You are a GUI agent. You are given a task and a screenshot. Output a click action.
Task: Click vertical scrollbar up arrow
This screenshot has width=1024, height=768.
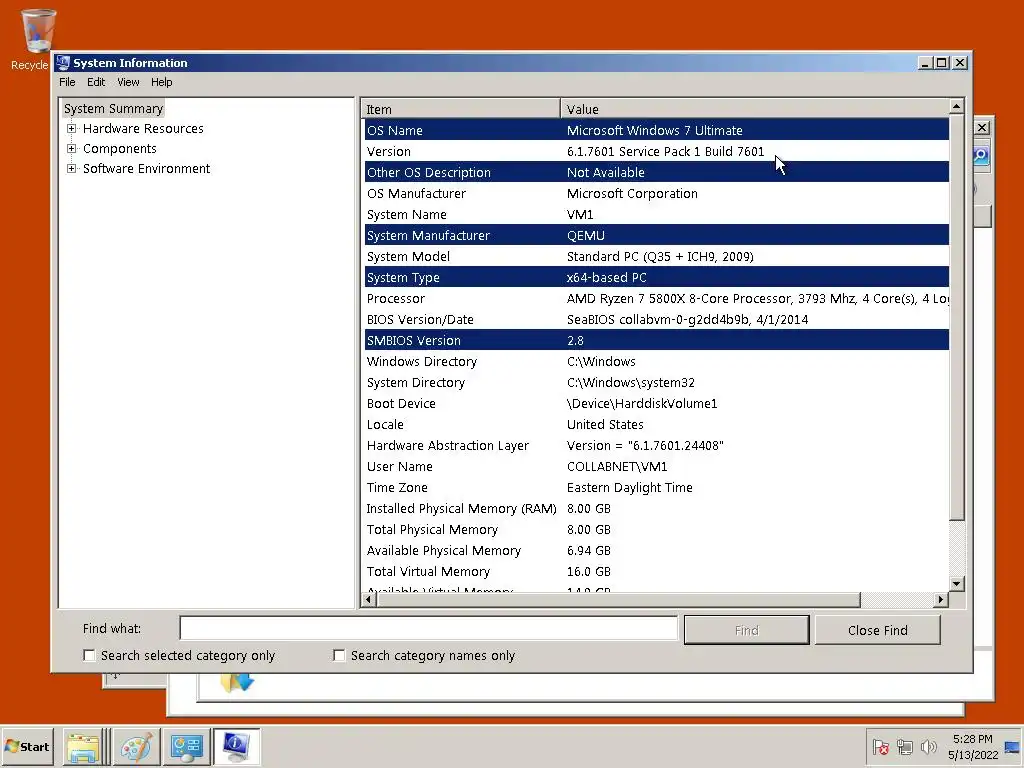pyautogui.click(x=956, y=106)
